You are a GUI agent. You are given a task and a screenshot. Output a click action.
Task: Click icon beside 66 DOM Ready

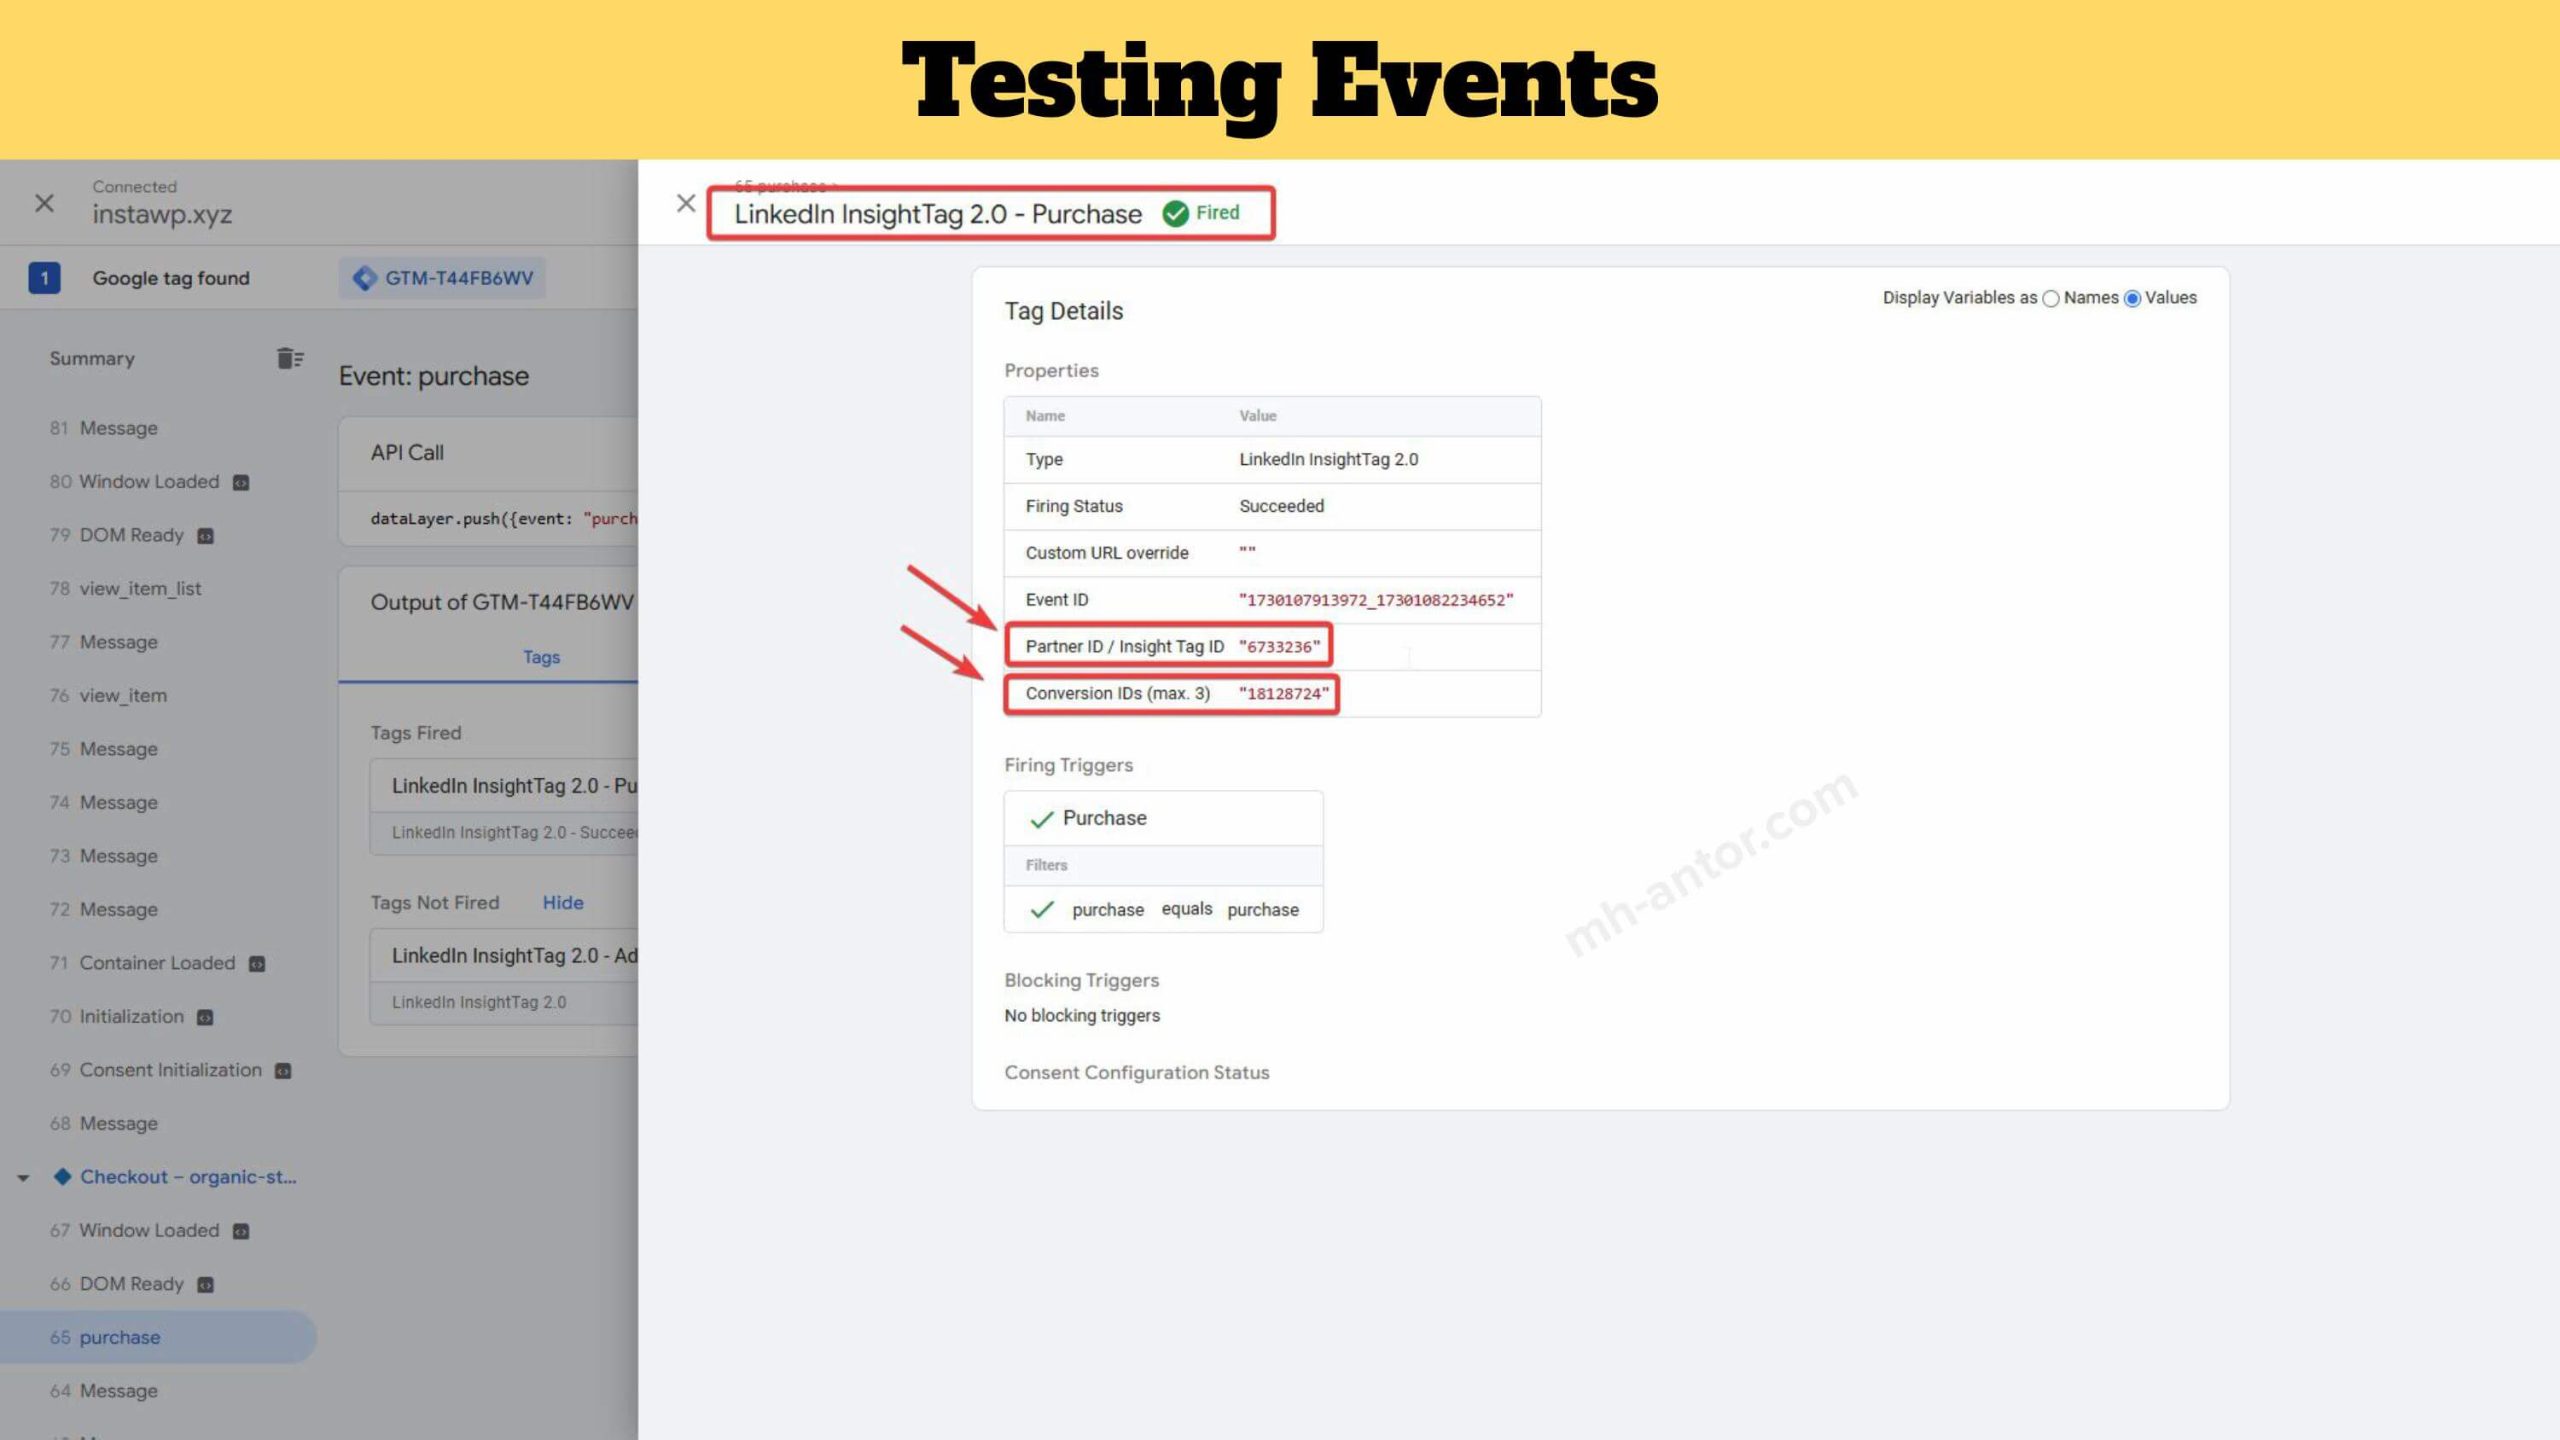206,1285
